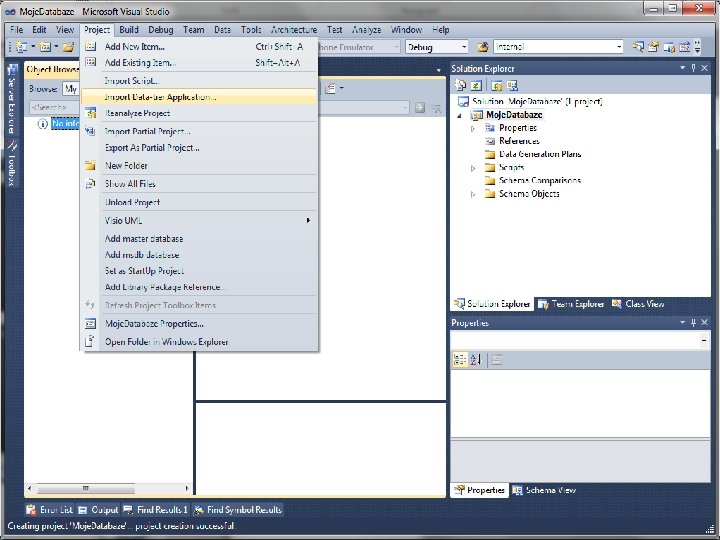Viewport: 720px width, 540px height.
Task: Select Import Data-tier Application entry
Action: coord(199,97)
